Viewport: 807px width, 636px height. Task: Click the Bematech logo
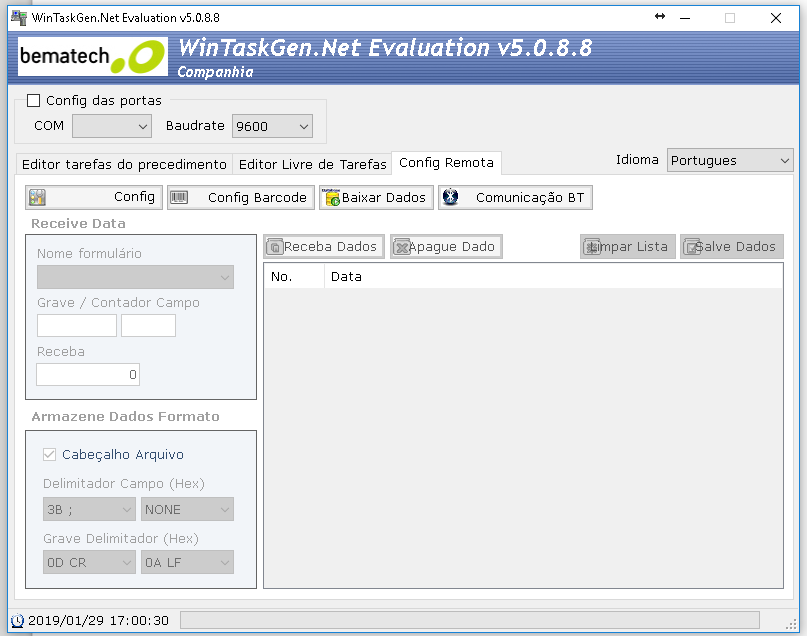(x=93, y=57)
